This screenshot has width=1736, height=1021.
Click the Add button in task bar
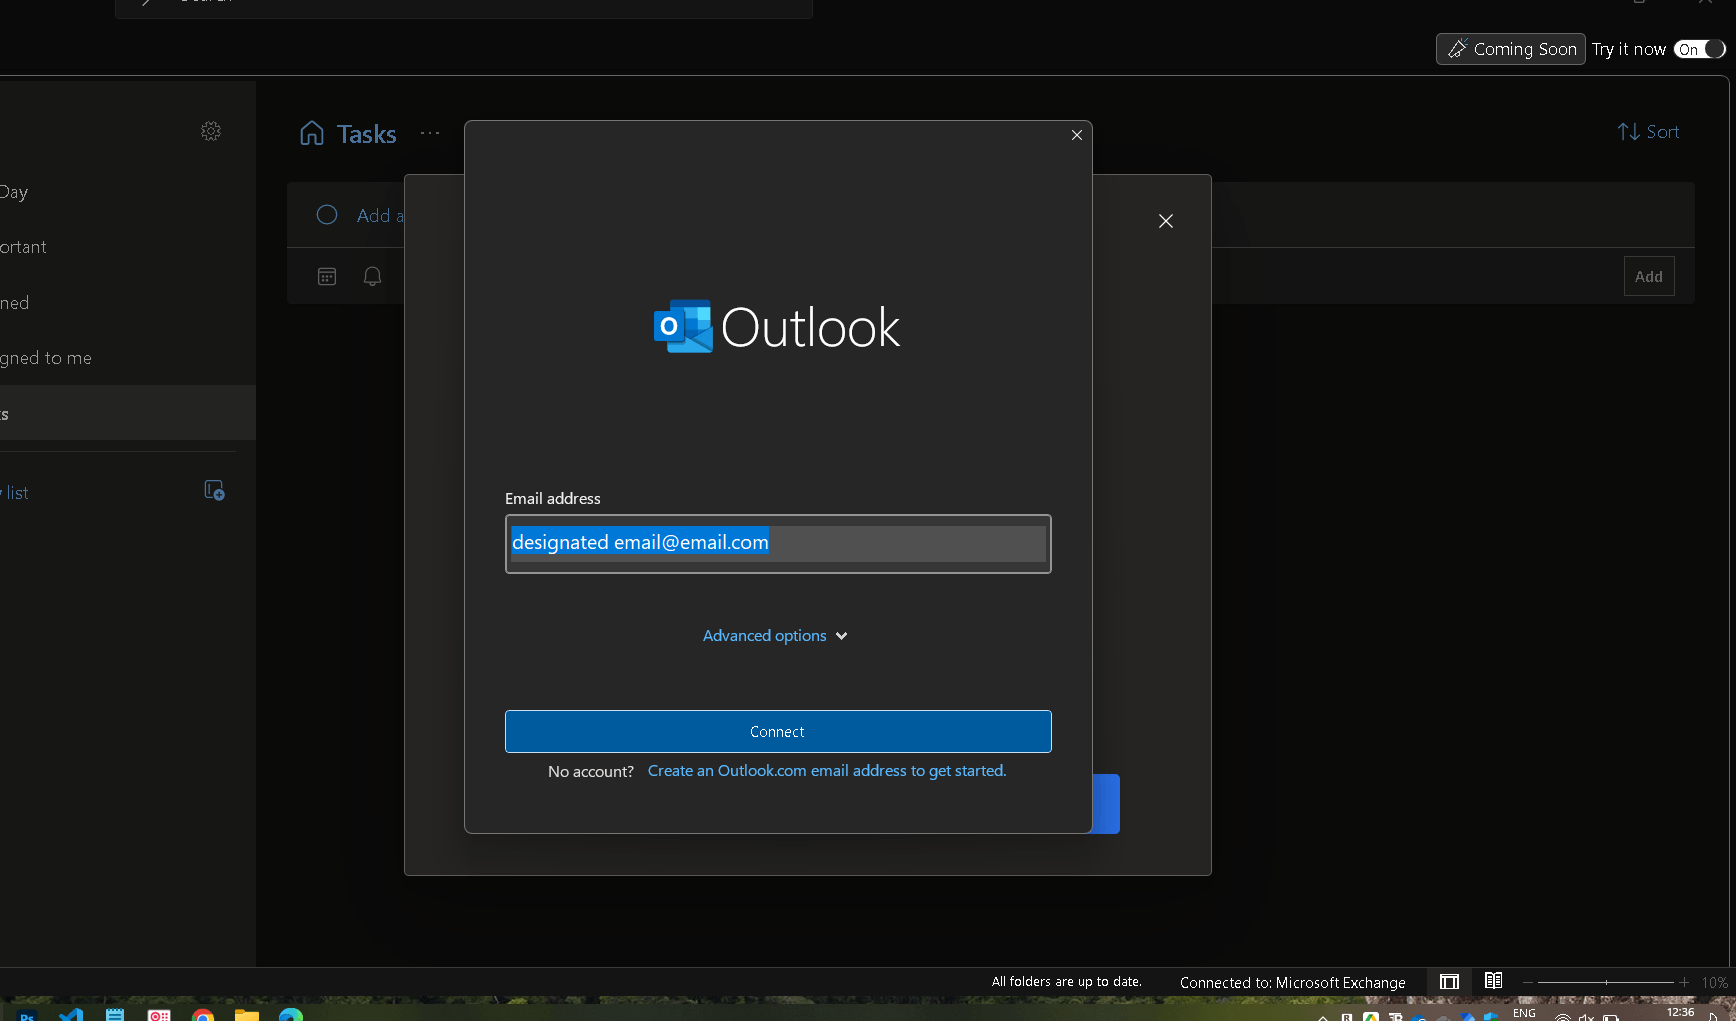(x=1649, y=276)
